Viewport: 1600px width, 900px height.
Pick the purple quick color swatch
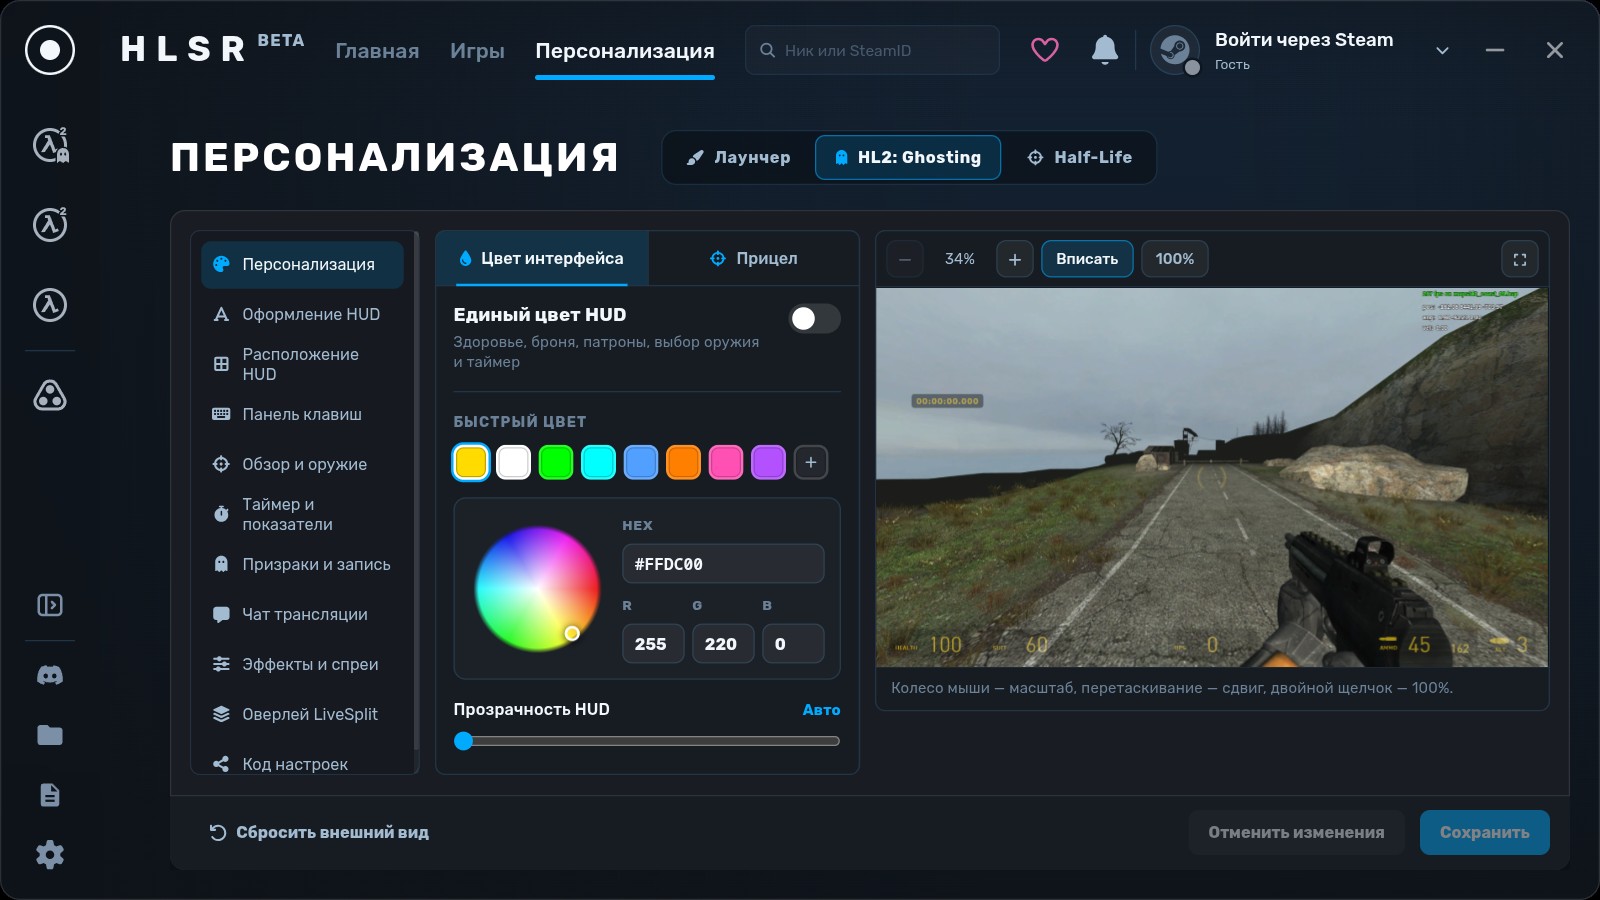tap(768, 462)
